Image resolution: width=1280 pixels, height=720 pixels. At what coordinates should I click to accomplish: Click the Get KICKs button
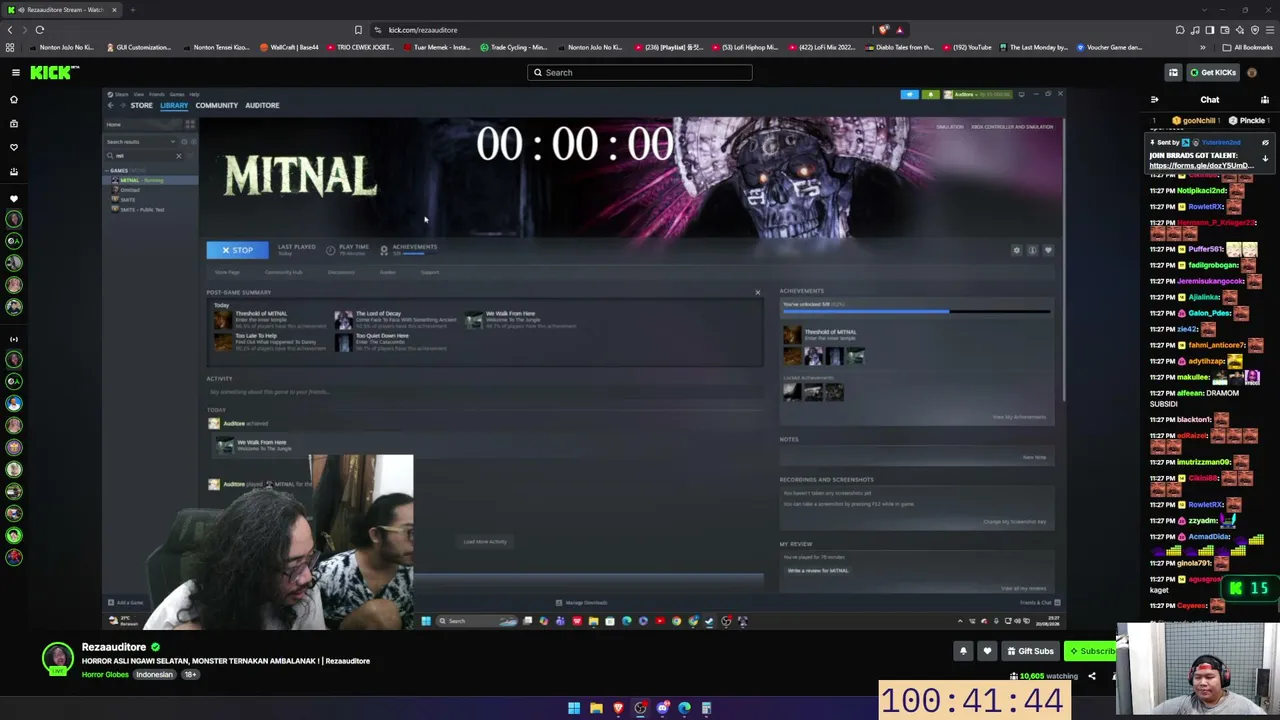1213,72
